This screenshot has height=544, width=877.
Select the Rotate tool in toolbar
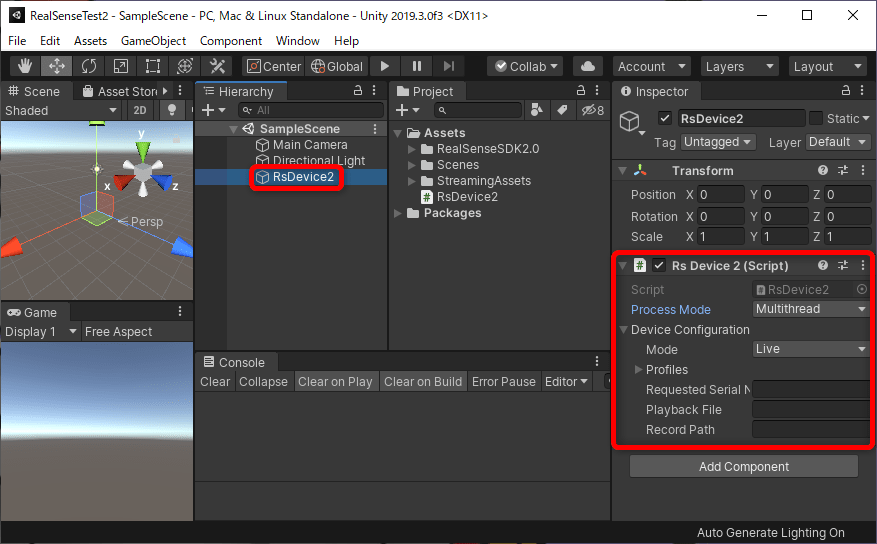click(89, 67)
